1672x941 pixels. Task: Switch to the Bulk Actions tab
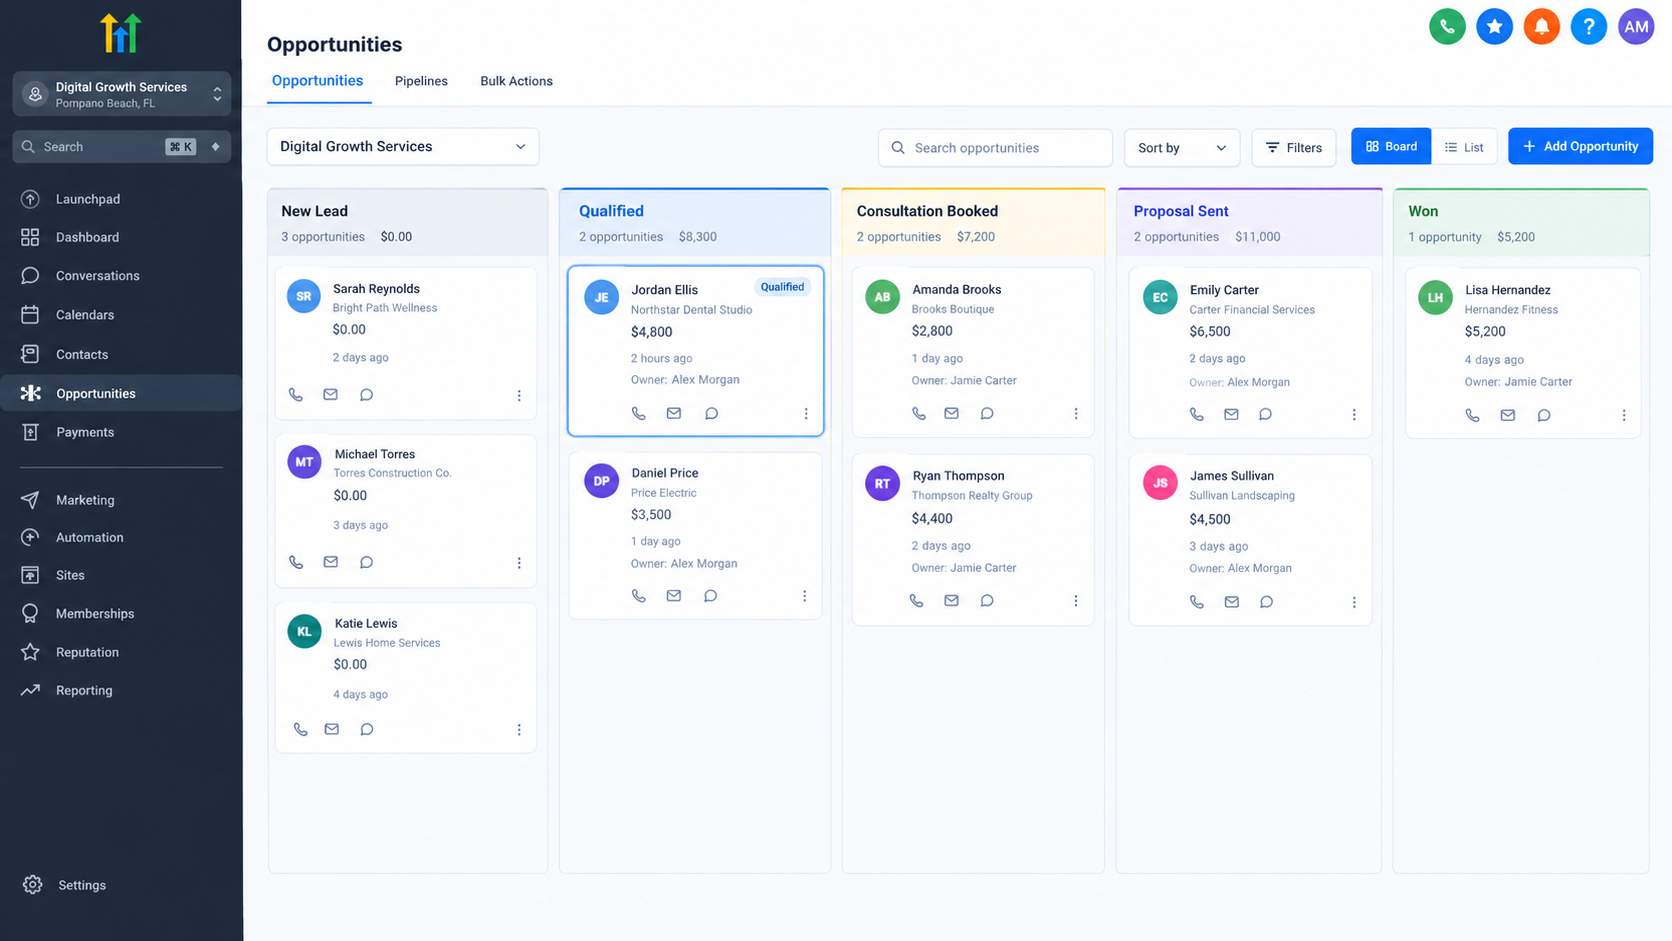coord(516,81)
